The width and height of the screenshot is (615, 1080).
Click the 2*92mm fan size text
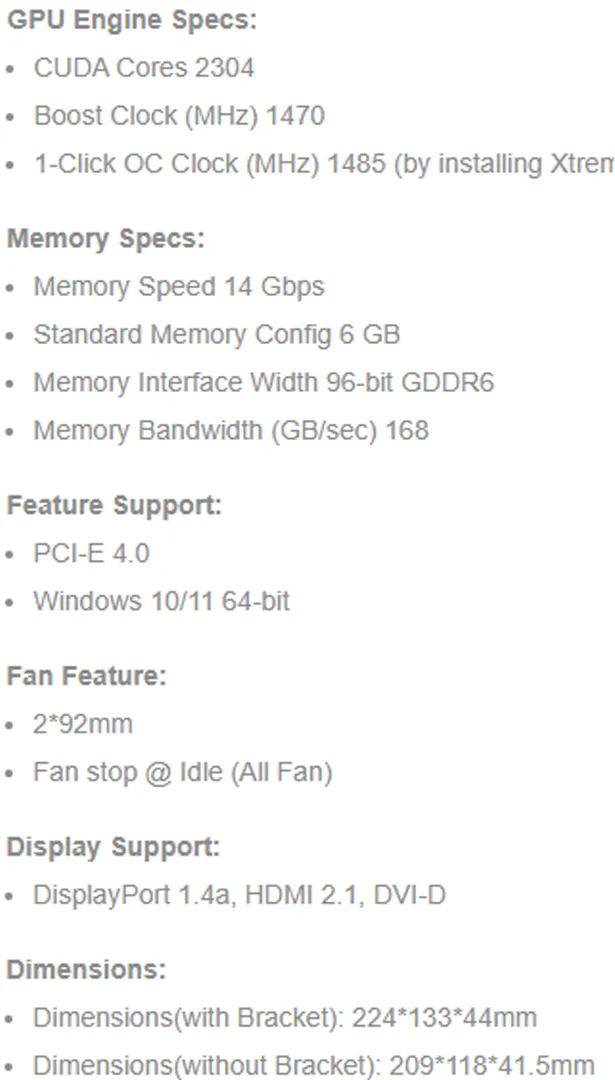[x=83, y=725]
